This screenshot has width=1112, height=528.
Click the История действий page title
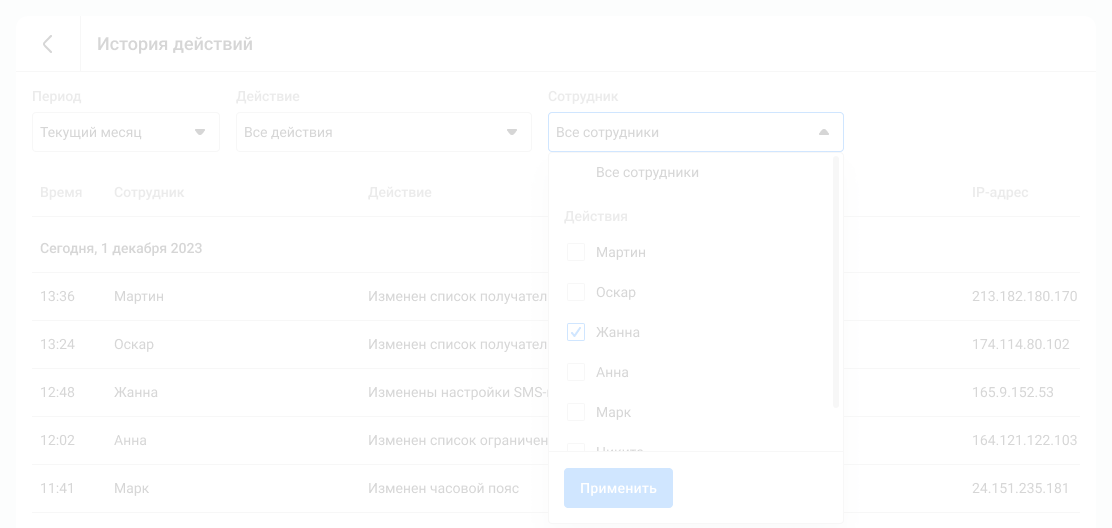tap(174, 44)
